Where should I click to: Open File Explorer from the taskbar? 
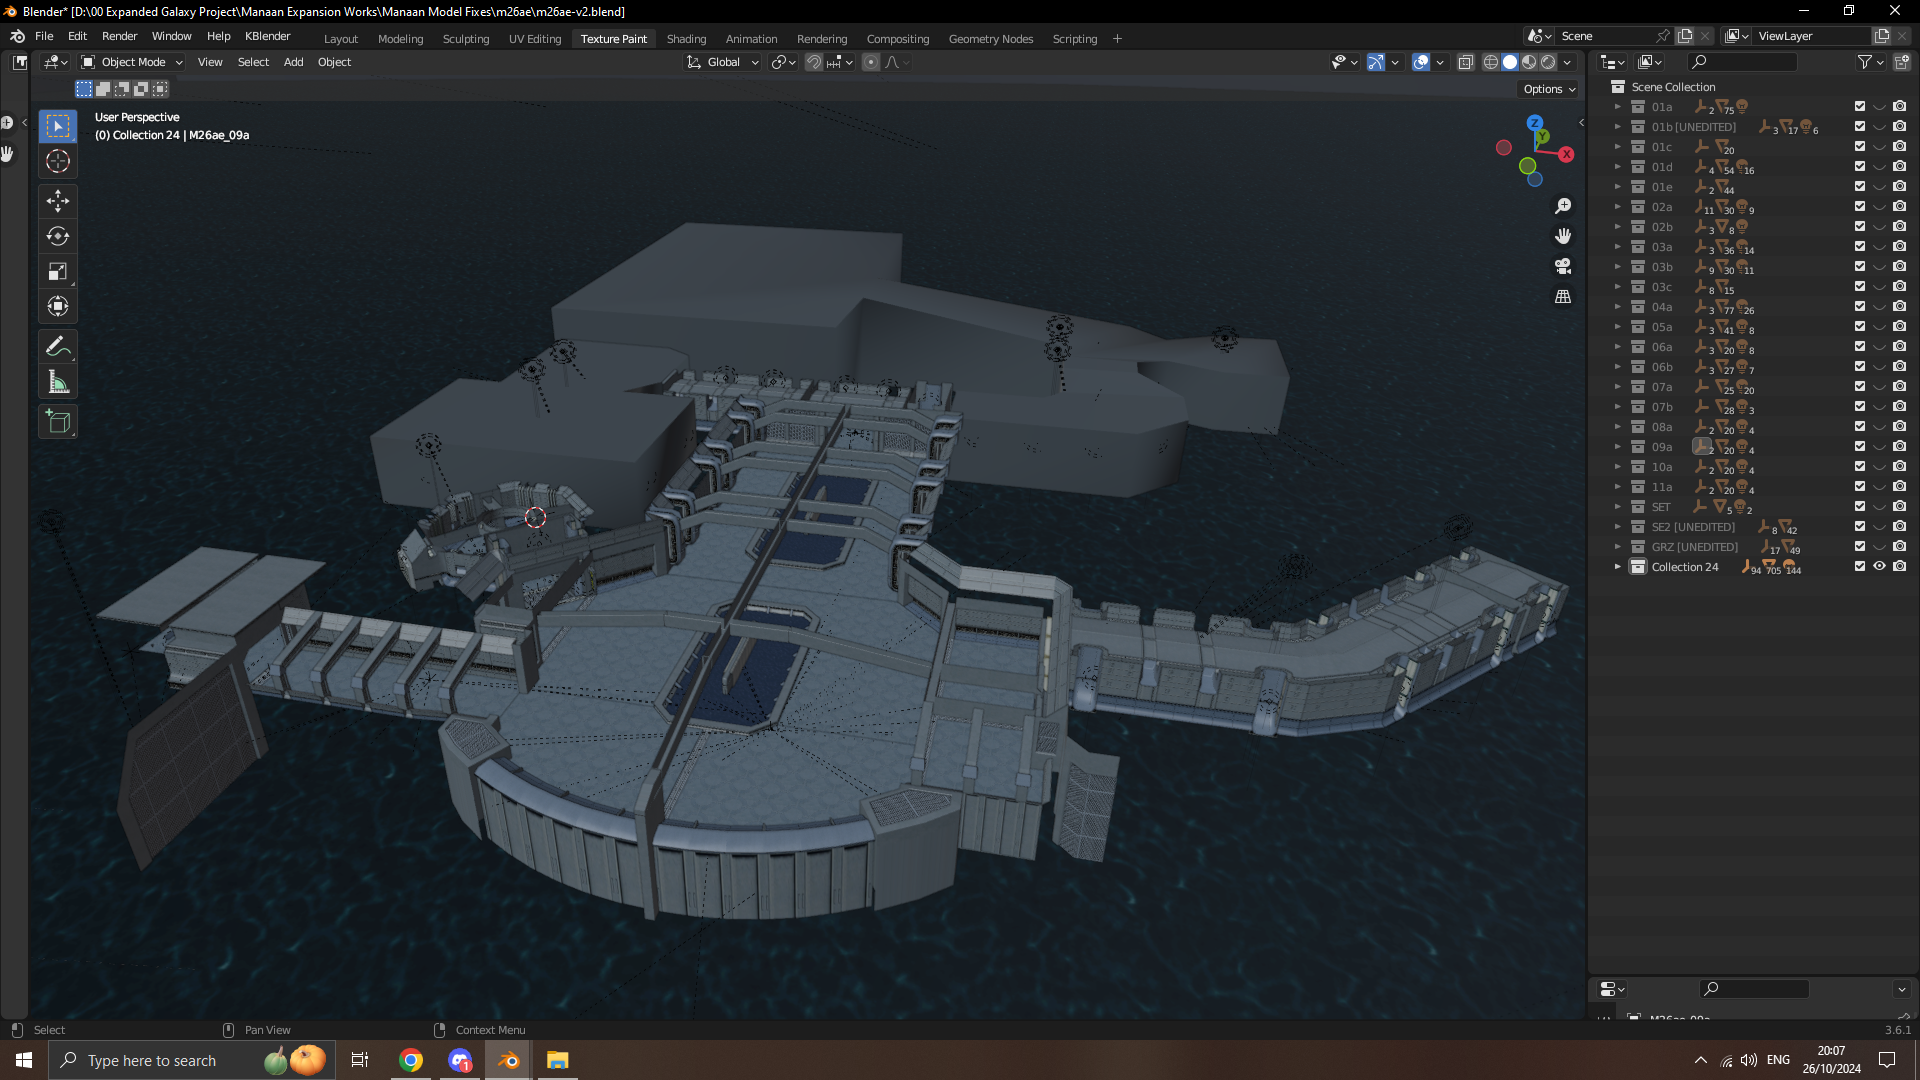557,1060
